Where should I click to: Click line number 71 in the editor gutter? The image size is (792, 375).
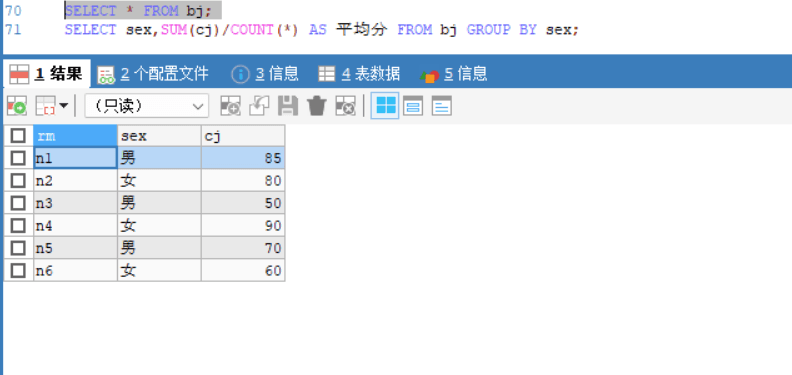(12, 30)
